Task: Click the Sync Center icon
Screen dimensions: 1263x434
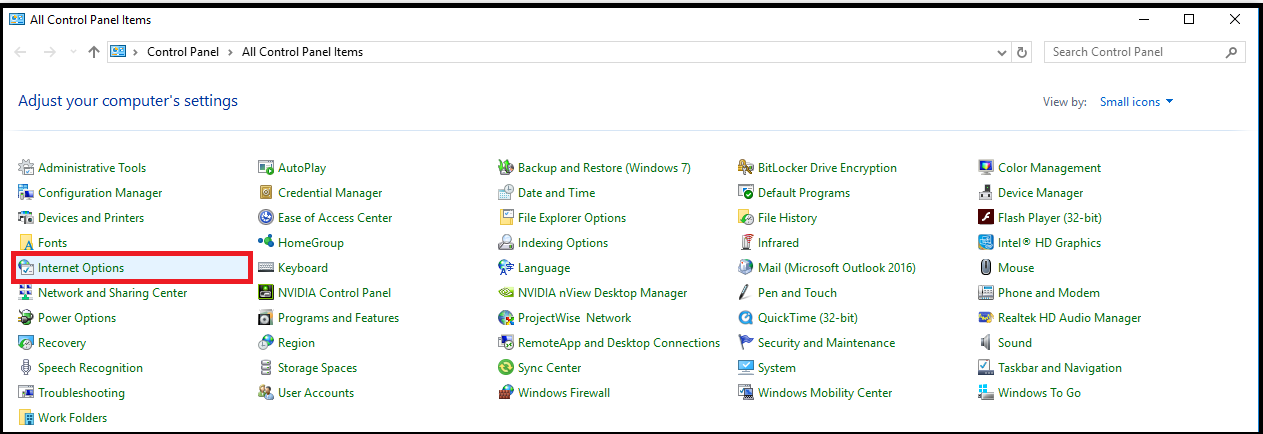Action: 506,368
